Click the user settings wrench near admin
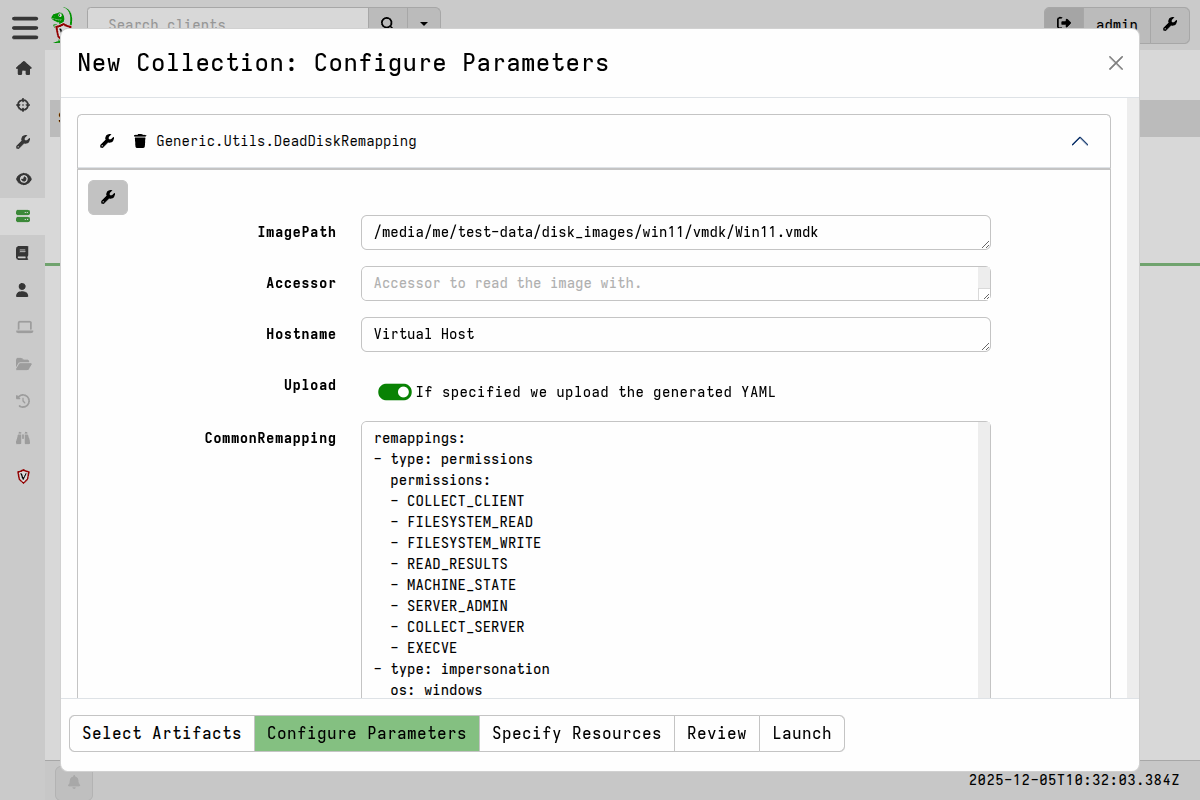 (x=1169, y=25)
